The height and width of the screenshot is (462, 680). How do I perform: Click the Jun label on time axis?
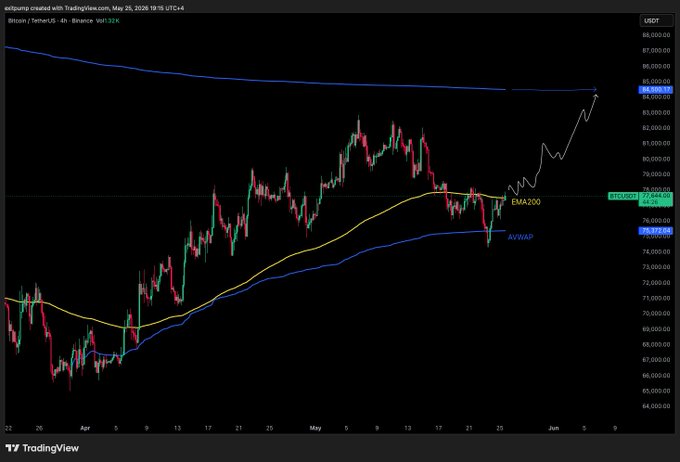tap(553, 428)
